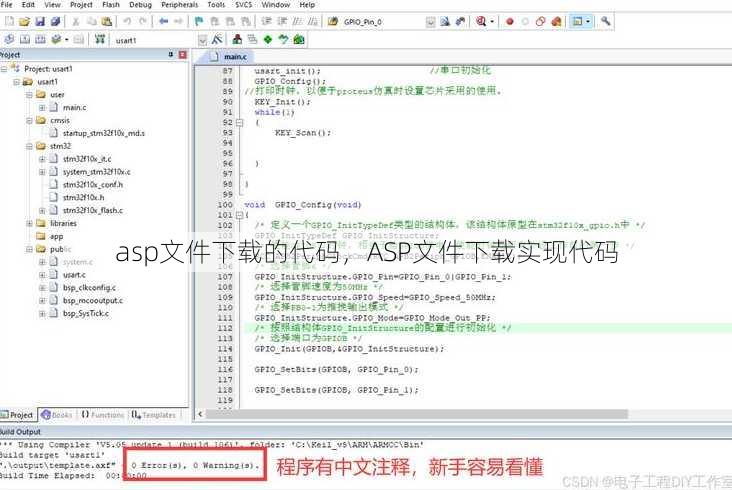The height and width of the screenshot is (490, 732).
Task: Toggle breakpoint with red dot icon
Action: [x=510, y=21]
